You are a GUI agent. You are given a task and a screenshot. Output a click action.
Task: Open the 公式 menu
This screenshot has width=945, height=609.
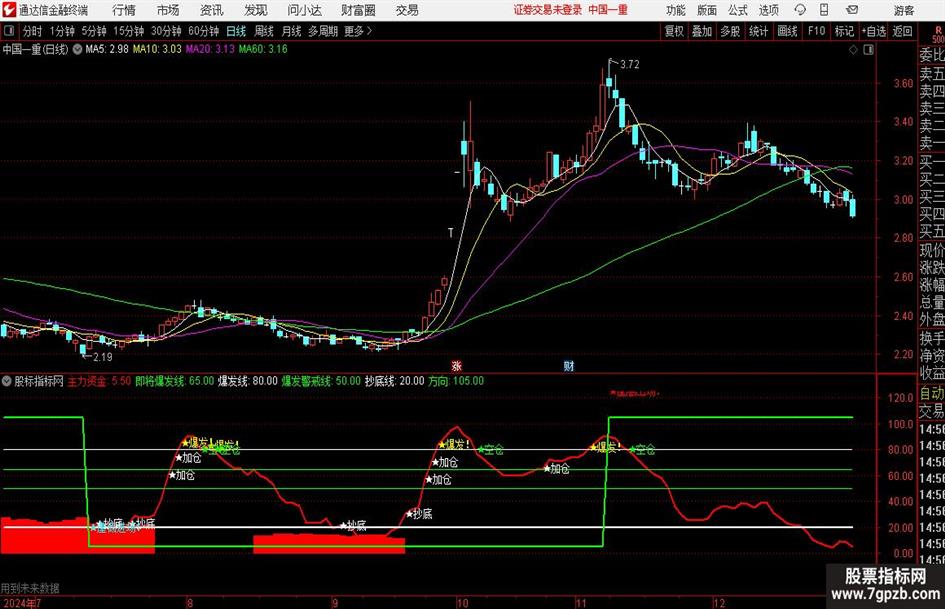click(x=738, y=10)
